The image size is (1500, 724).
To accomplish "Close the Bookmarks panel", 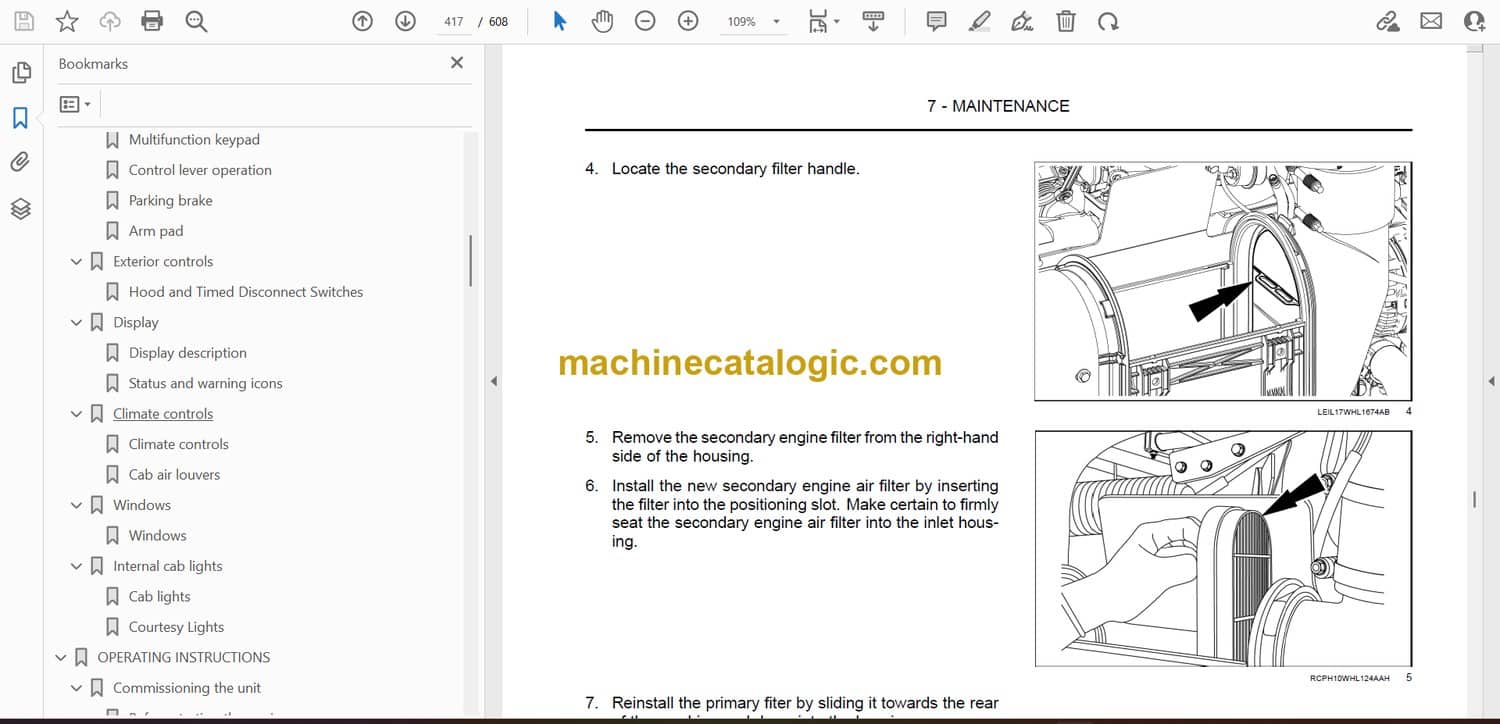I will 457,63.
